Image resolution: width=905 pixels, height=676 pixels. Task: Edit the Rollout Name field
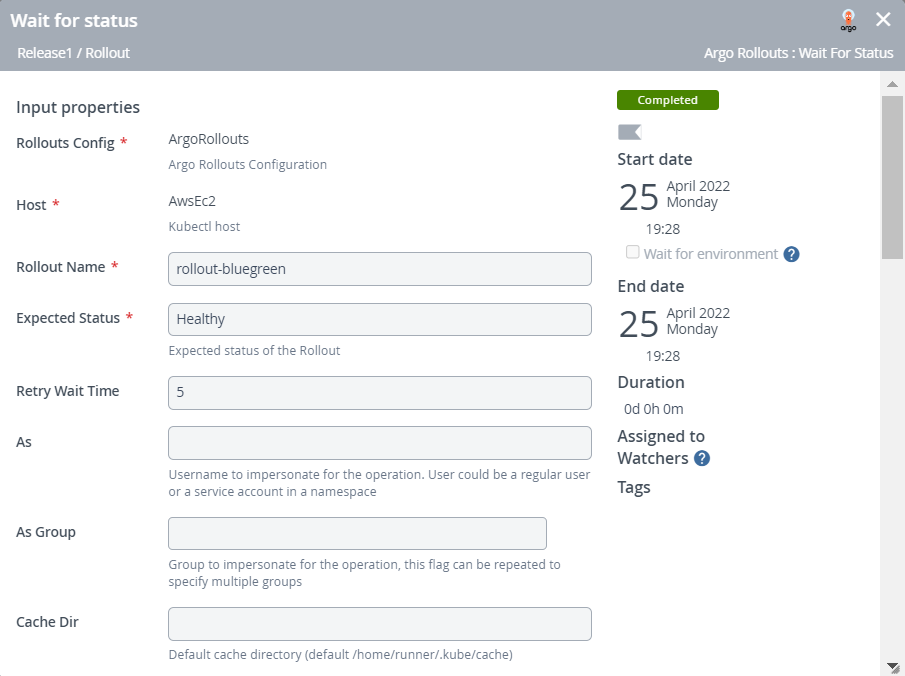(x=380, y=269)
